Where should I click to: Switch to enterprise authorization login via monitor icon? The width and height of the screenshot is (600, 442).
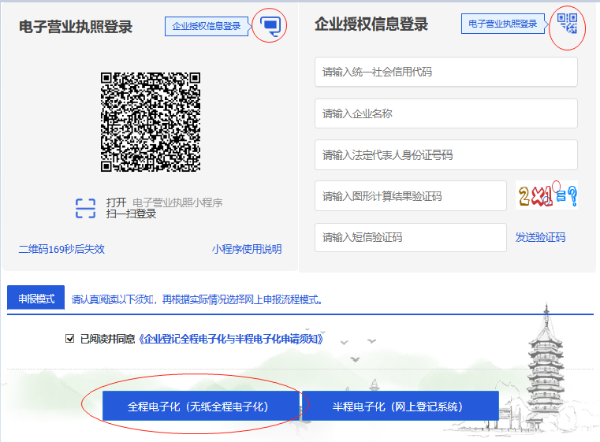pyautogui.click(x=270, y=26)
